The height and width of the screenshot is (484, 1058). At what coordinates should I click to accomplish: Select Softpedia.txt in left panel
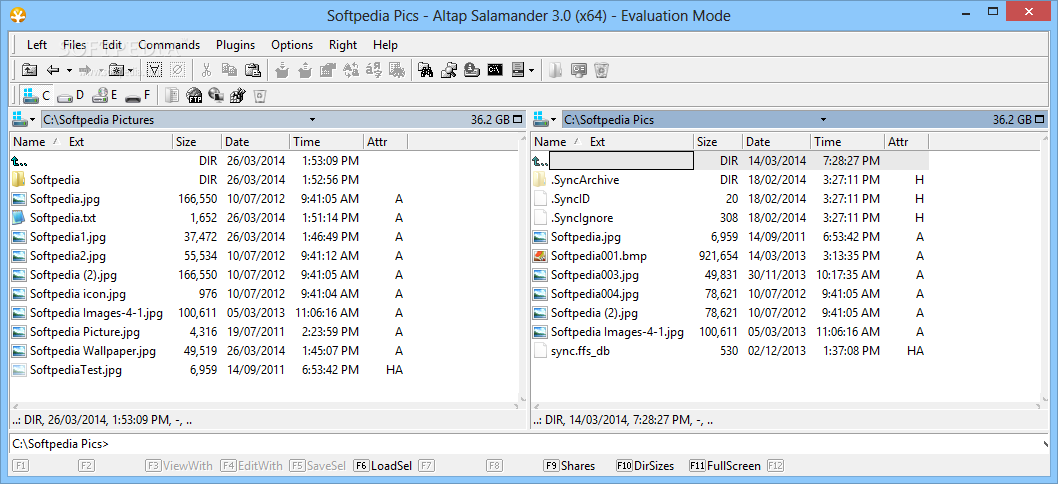[x=63, y=218]
